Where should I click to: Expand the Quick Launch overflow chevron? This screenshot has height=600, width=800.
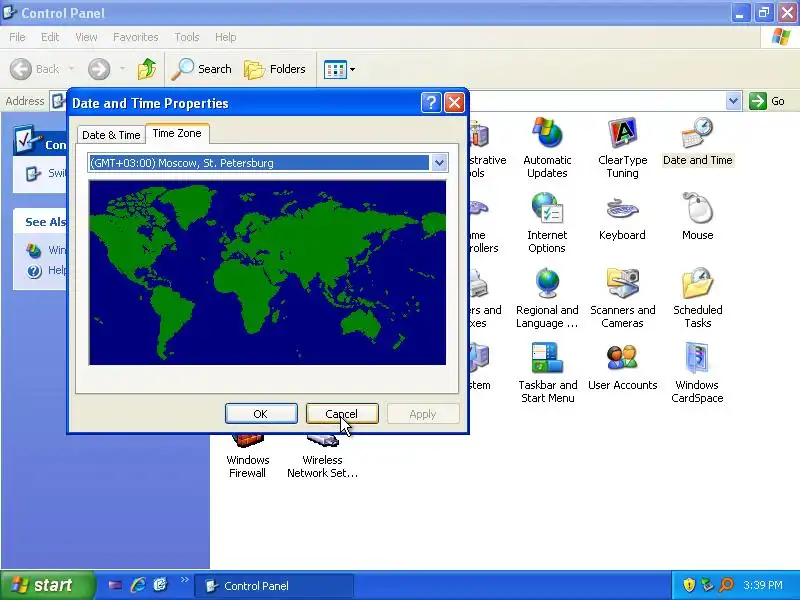point(185,580)
